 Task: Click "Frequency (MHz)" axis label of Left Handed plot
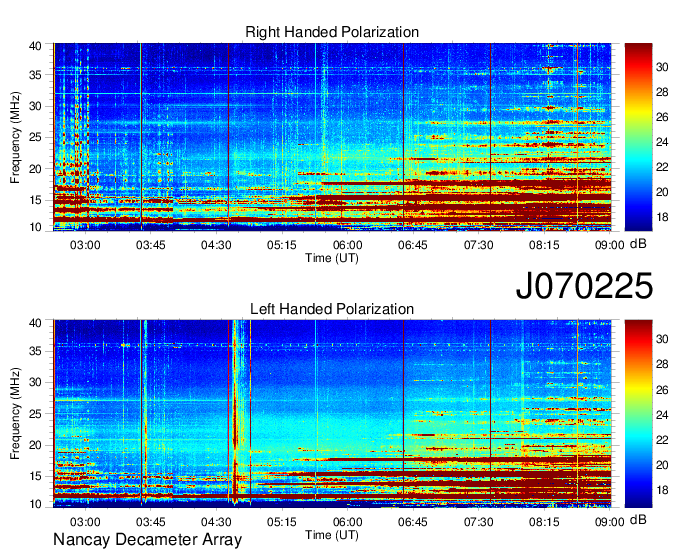click(15, 414)
